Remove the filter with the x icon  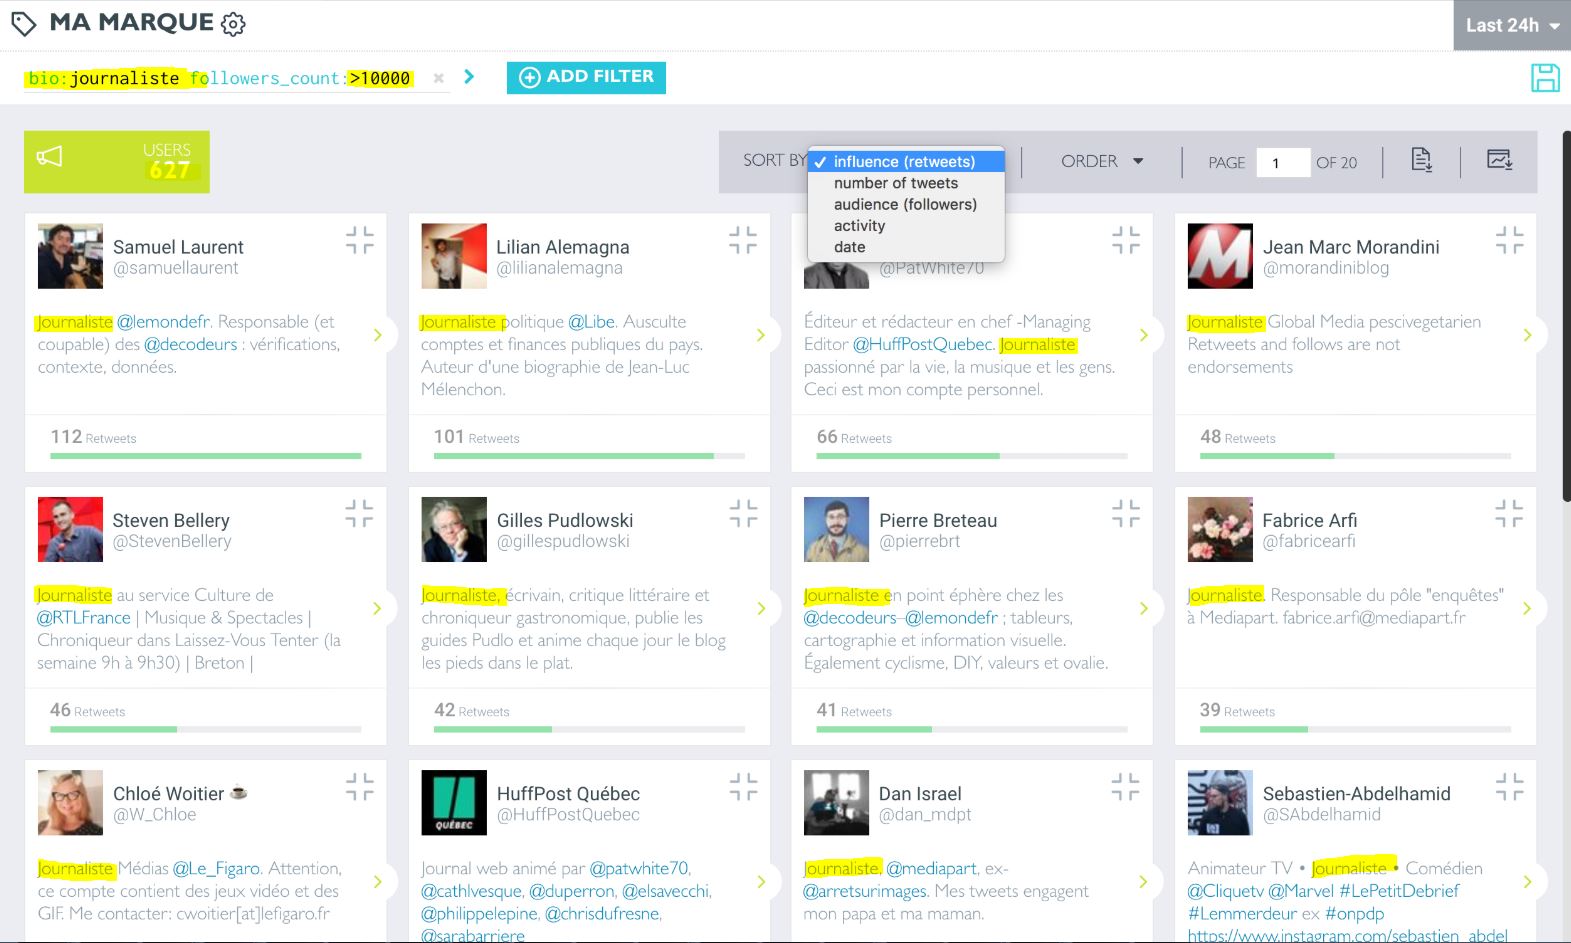438,78
